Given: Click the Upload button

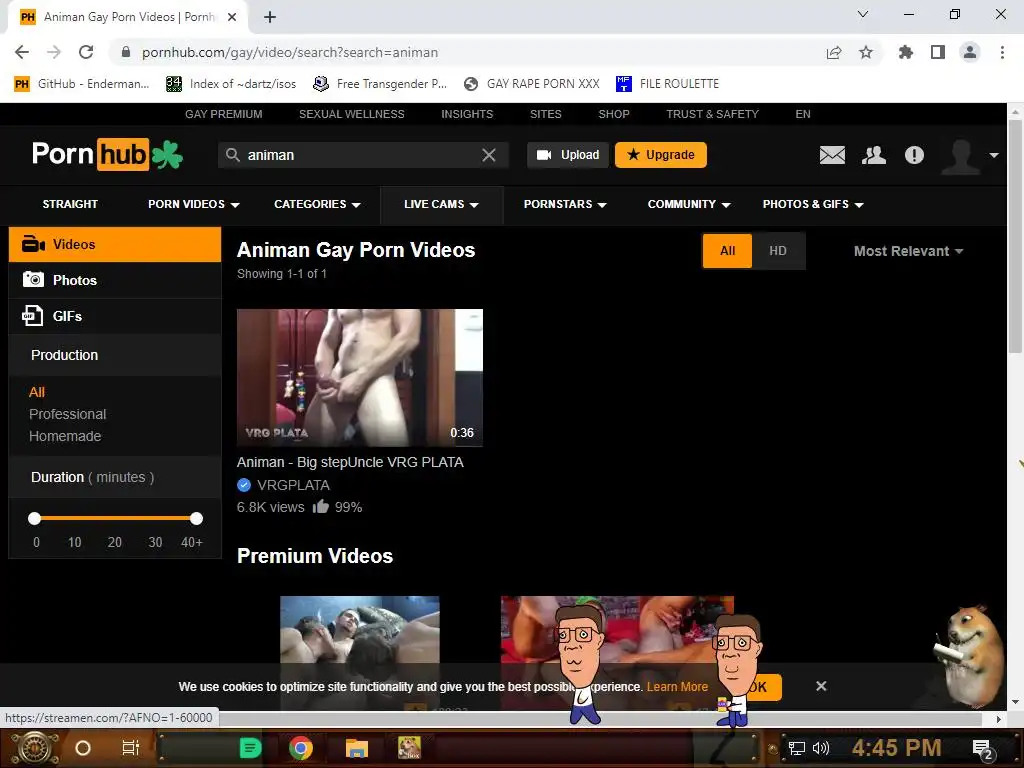Looking at the screenshot, I should click(x=568, y=155).
